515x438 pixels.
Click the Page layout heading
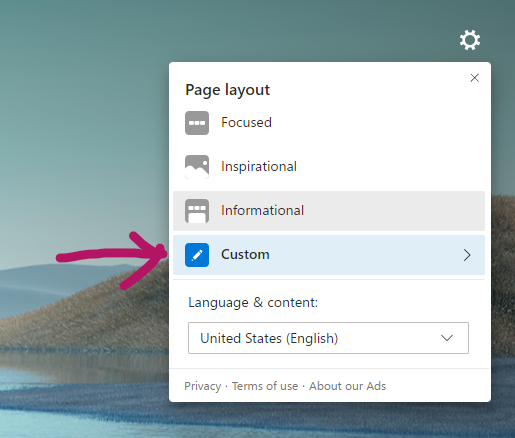[227, 90]
